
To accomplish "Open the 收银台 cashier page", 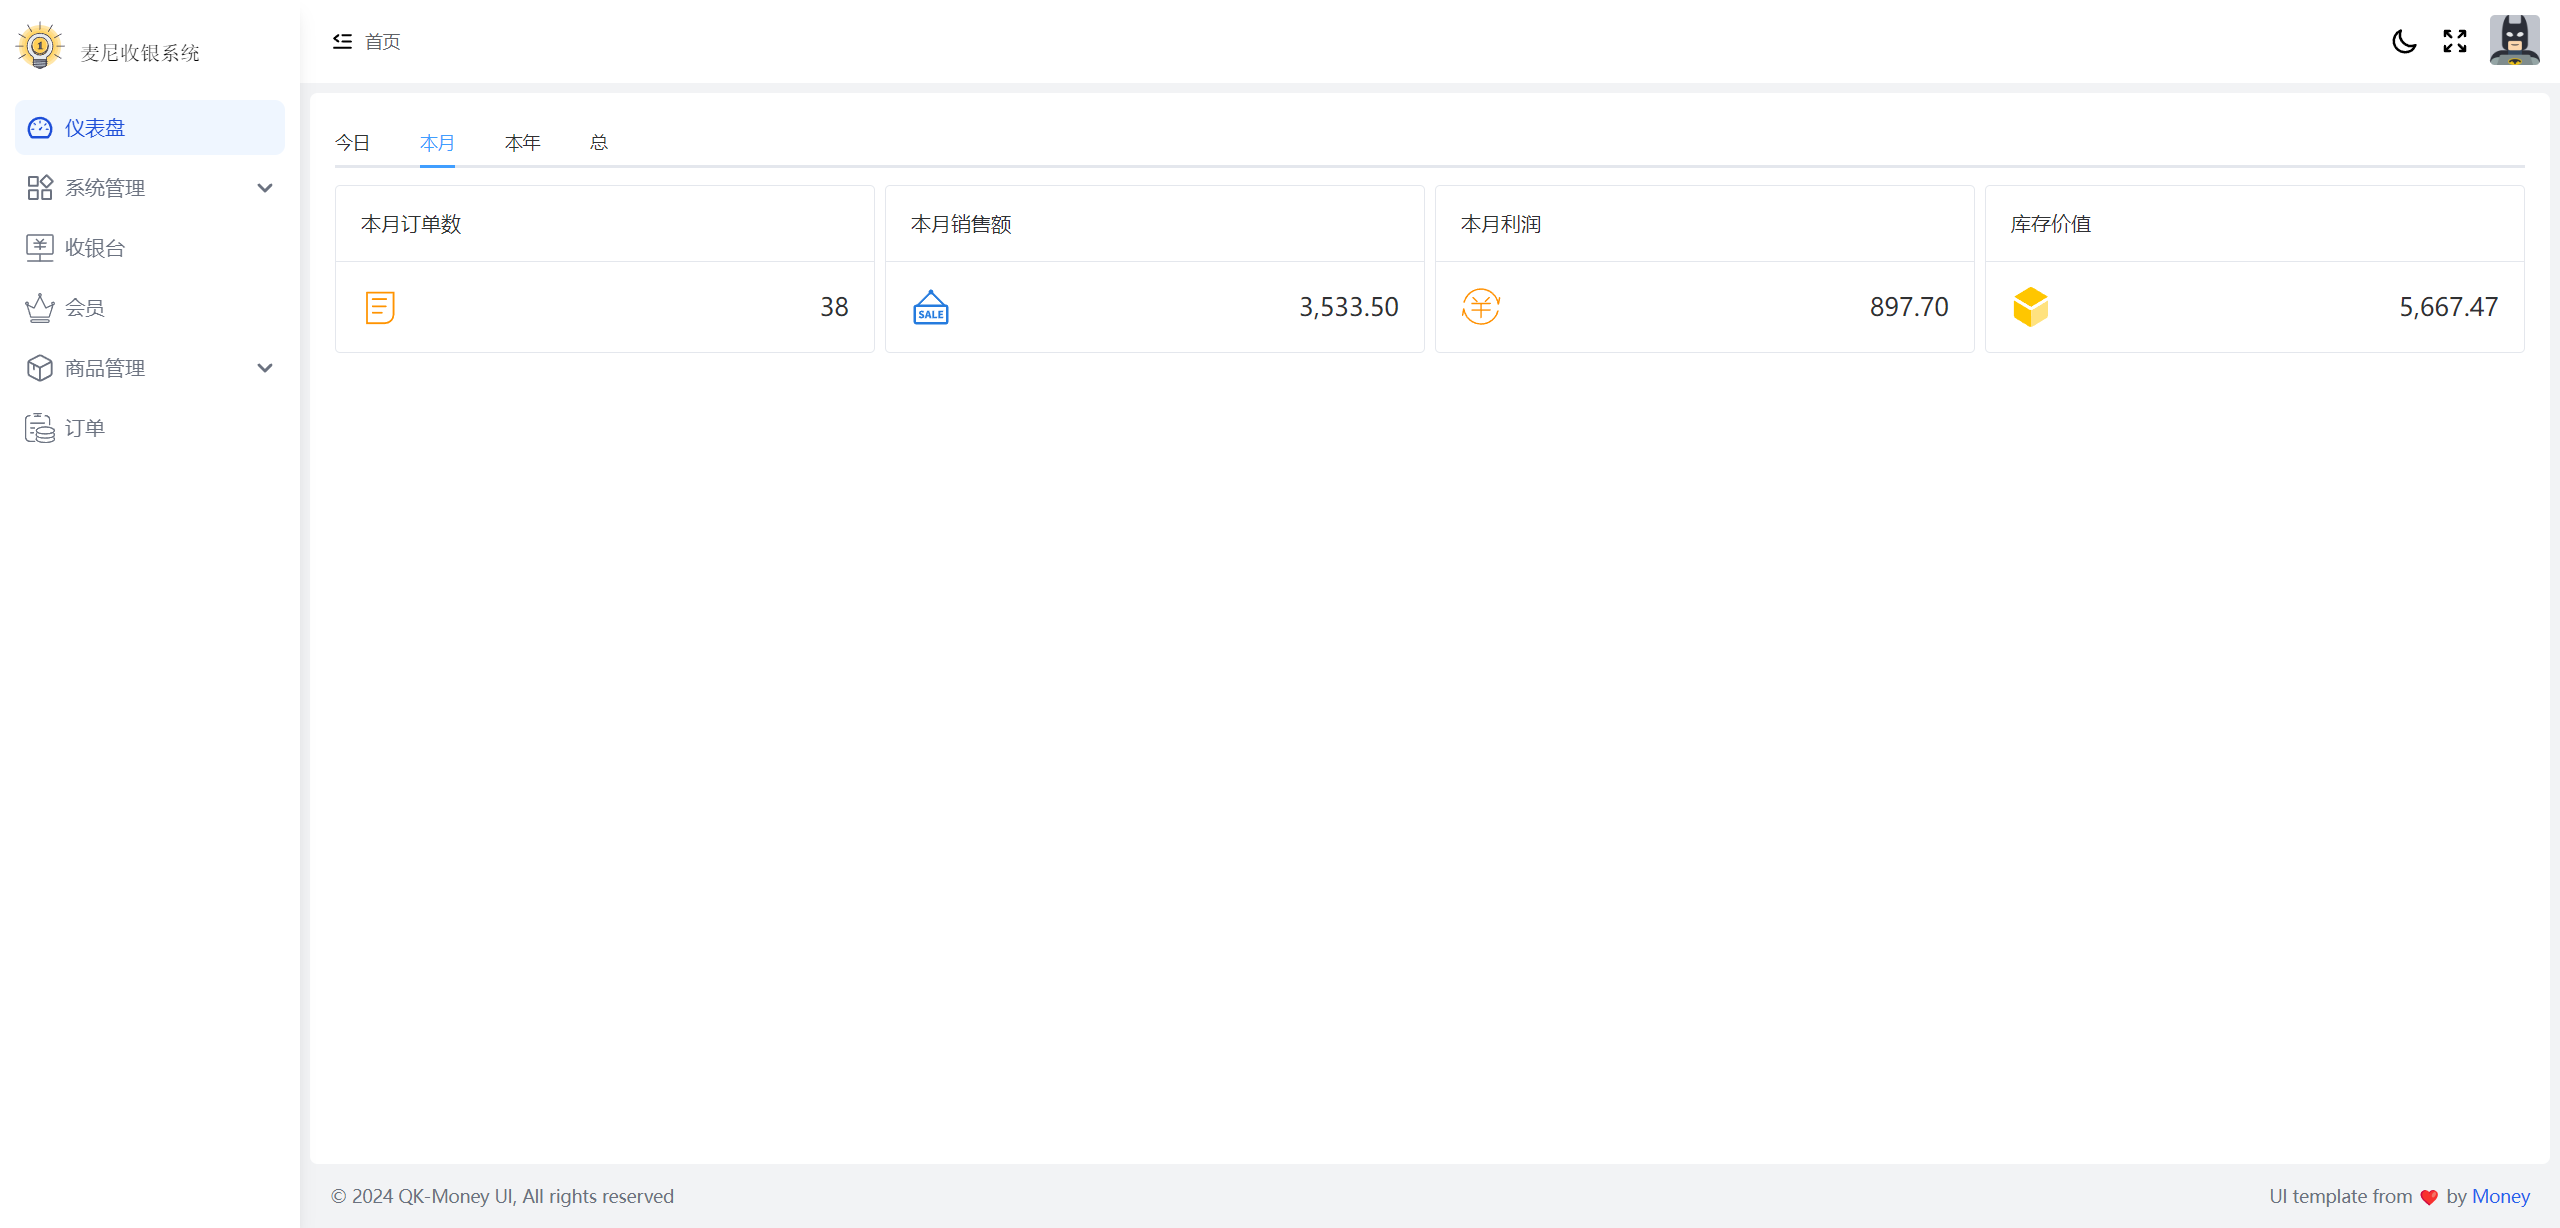I will [95, 248].
